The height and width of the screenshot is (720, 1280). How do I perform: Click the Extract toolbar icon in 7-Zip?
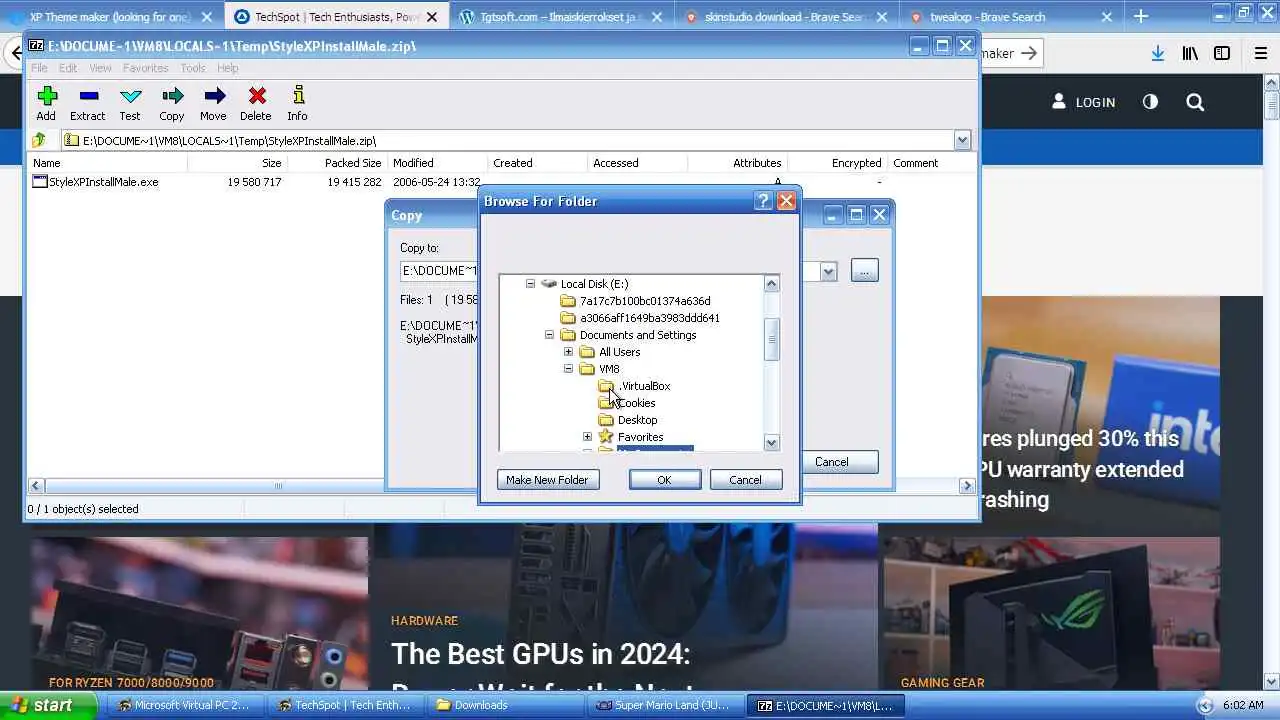point(88,96)
